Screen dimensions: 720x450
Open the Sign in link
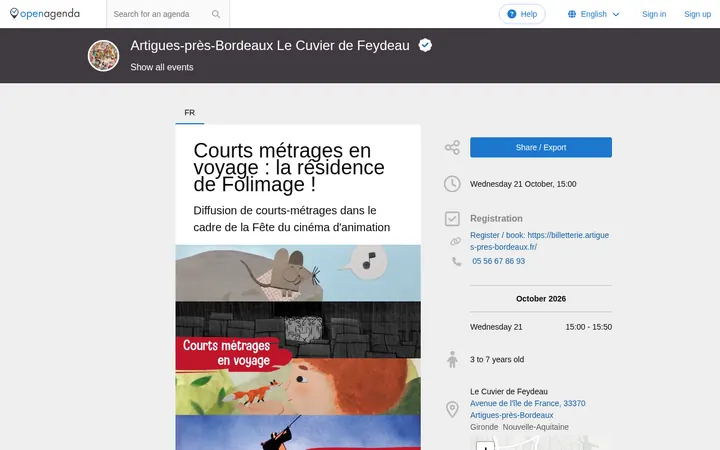pos(654,14)
